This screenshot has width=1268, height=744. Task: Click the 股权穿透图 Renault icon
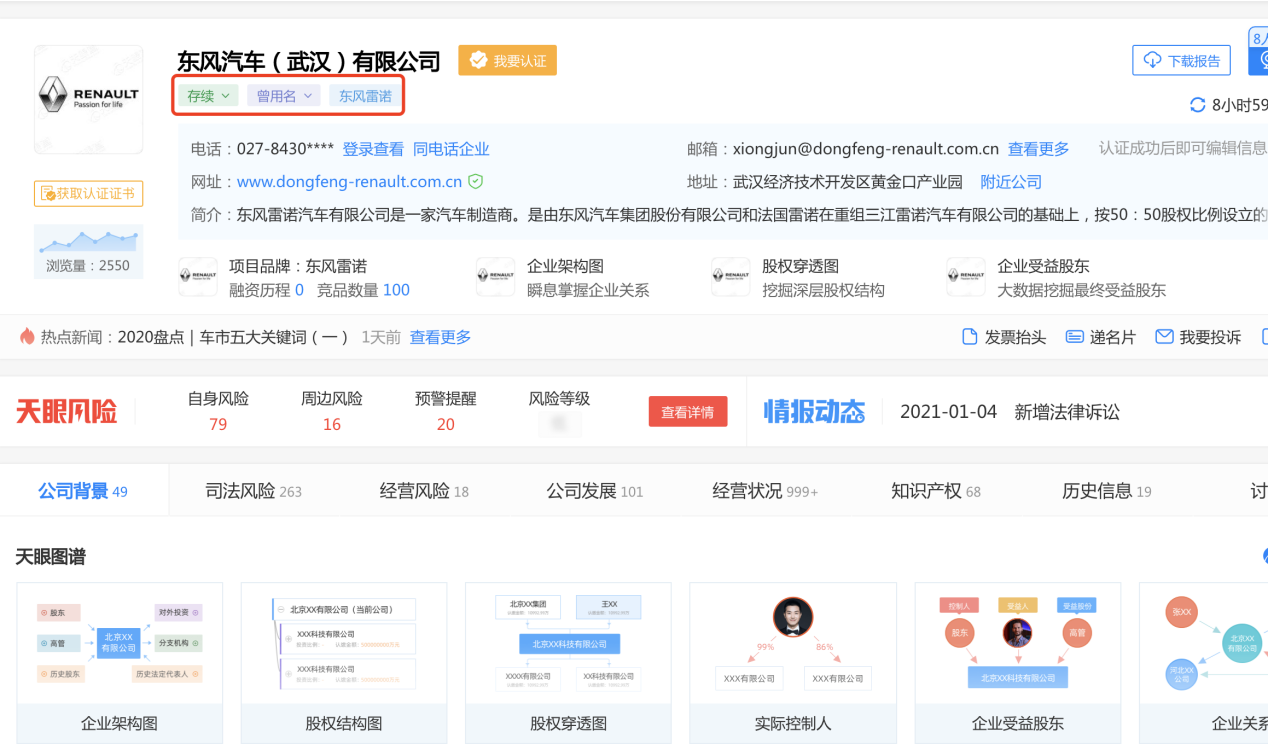point(731,277)
